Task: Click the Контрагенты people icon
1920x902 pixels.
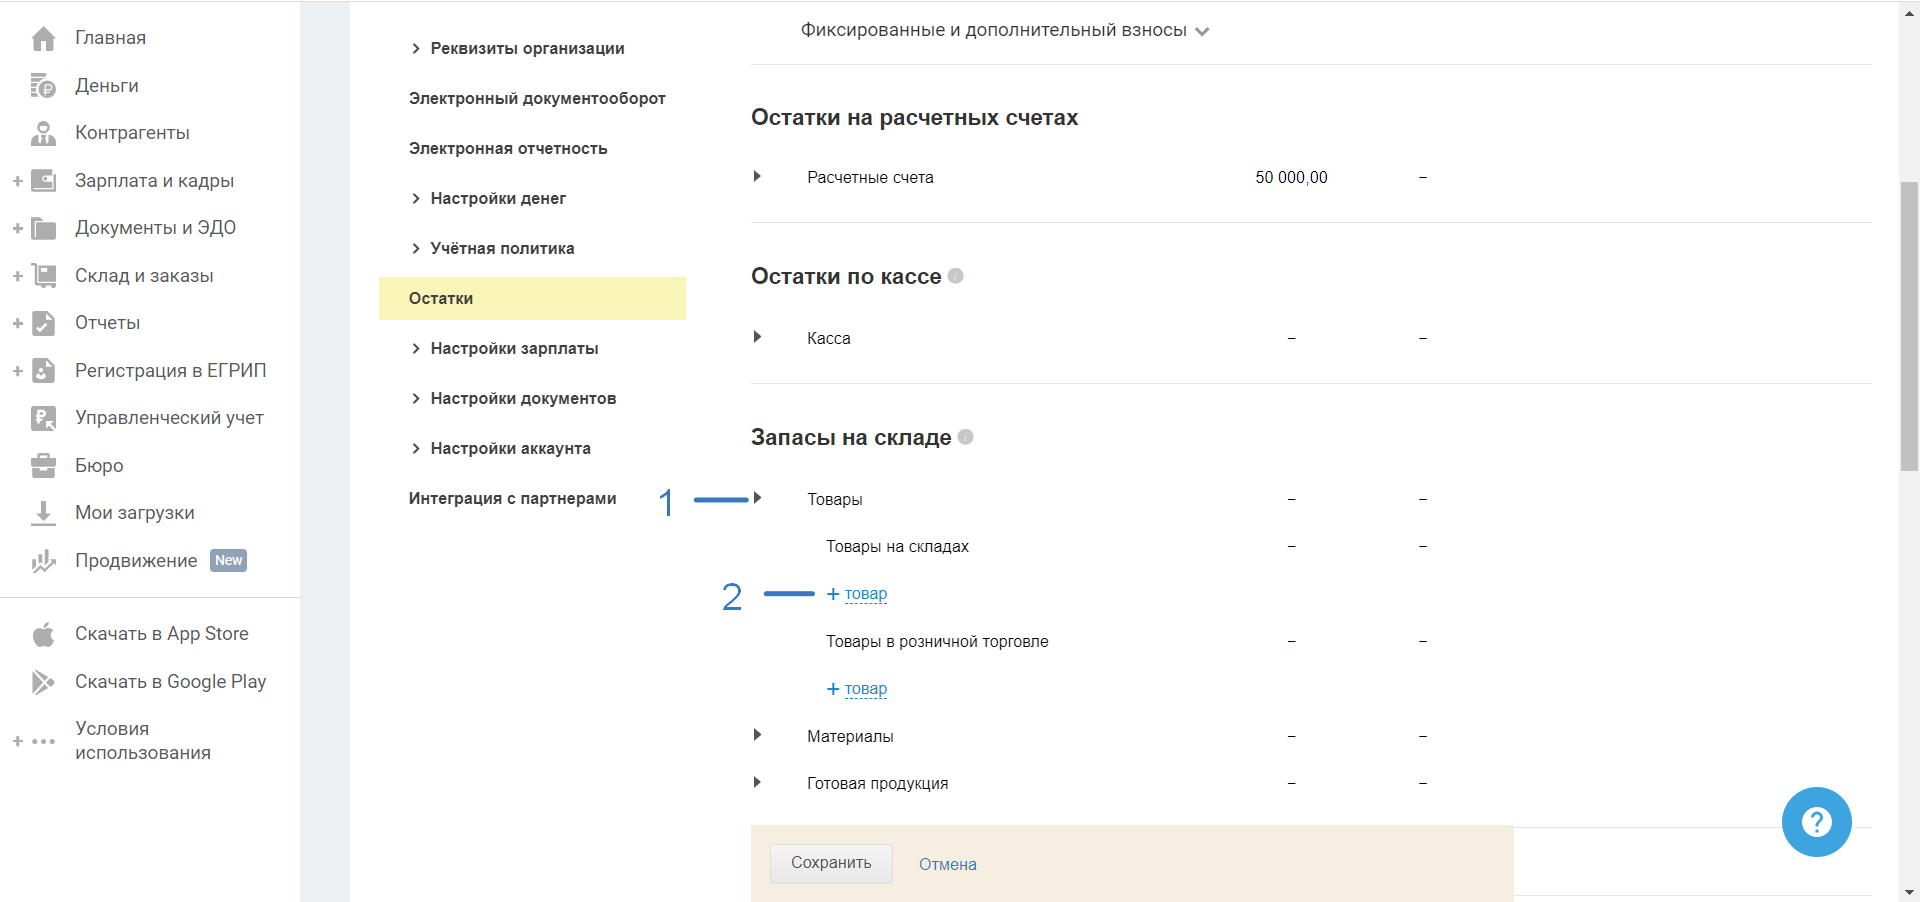Action: point(43,133)
